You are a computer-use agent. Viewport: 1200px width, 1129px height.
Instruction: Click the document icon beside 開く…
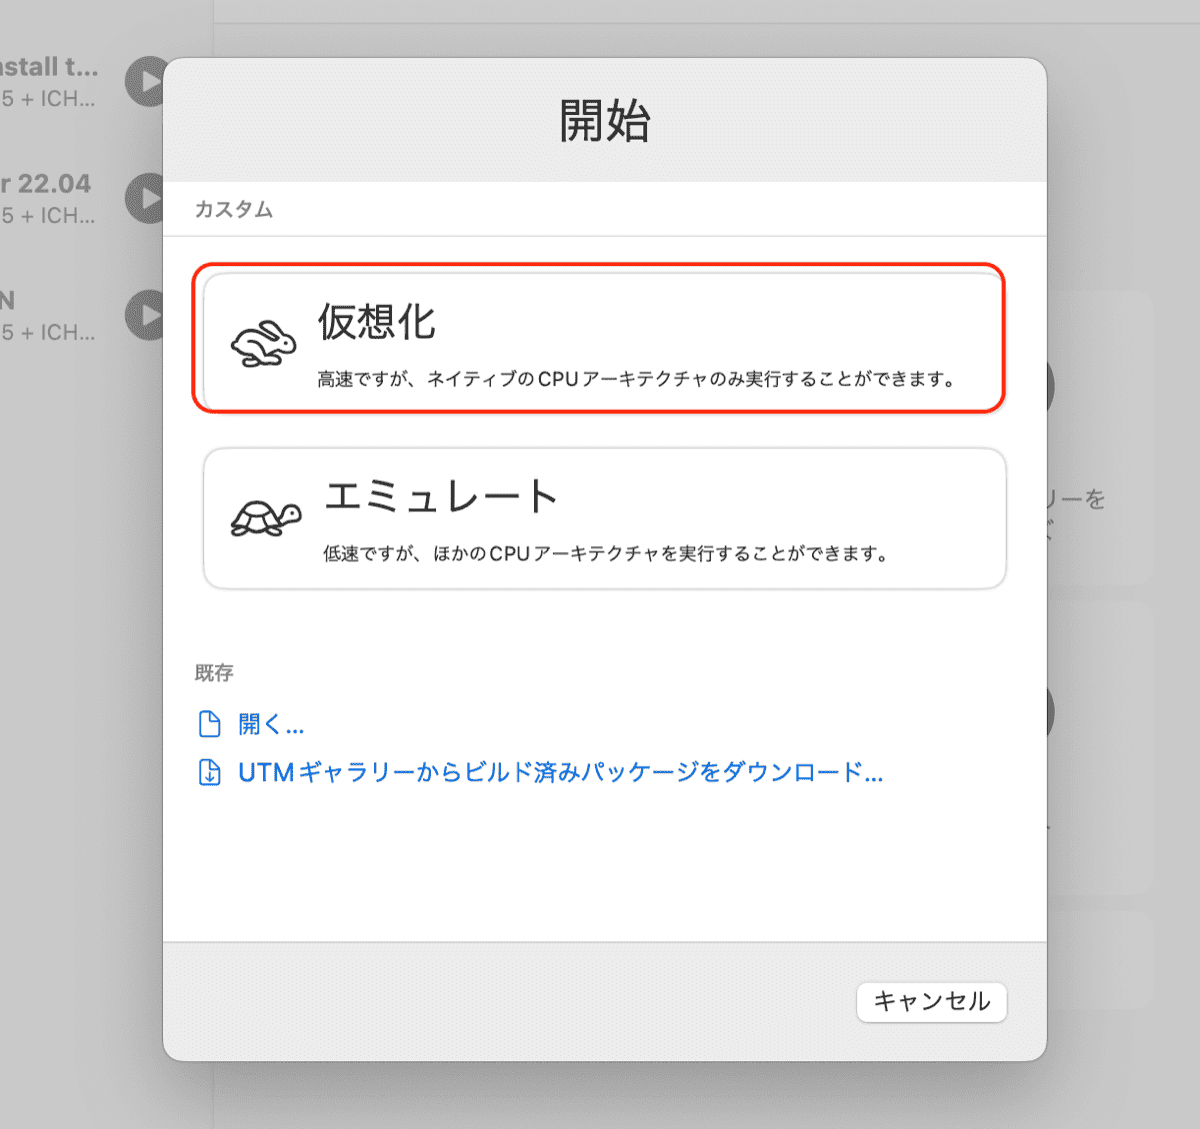click(x=210, y=724)
